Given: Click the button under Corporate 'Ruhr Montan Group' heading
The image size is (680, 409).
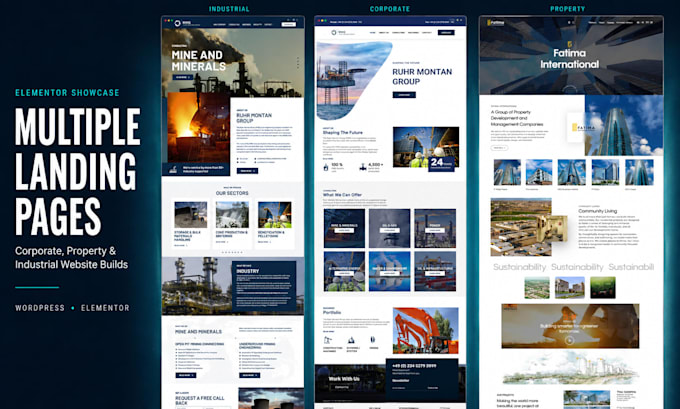Looking at the screenshot, I should (x=404, y=95).
